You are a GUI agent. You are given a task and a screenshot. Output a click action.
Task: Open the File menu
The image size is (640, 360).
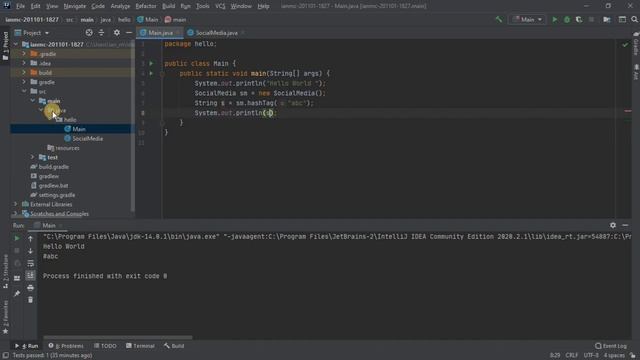point(20,6)
